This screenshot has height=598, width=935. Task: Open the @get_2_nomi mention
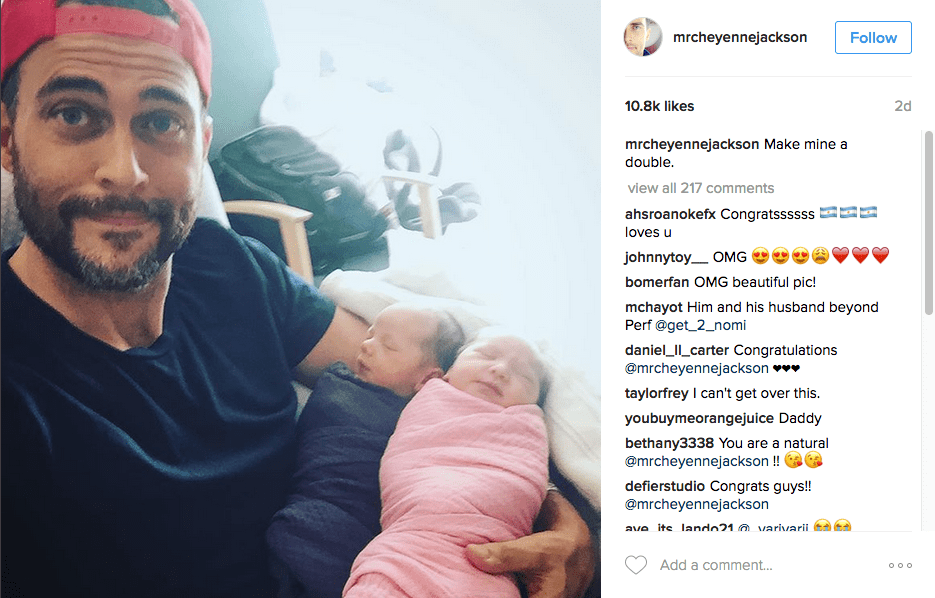[x=701, y=326]
